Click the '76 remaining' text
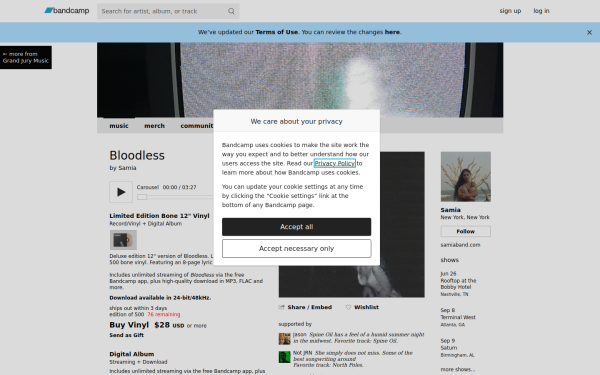 pos(163,315)
